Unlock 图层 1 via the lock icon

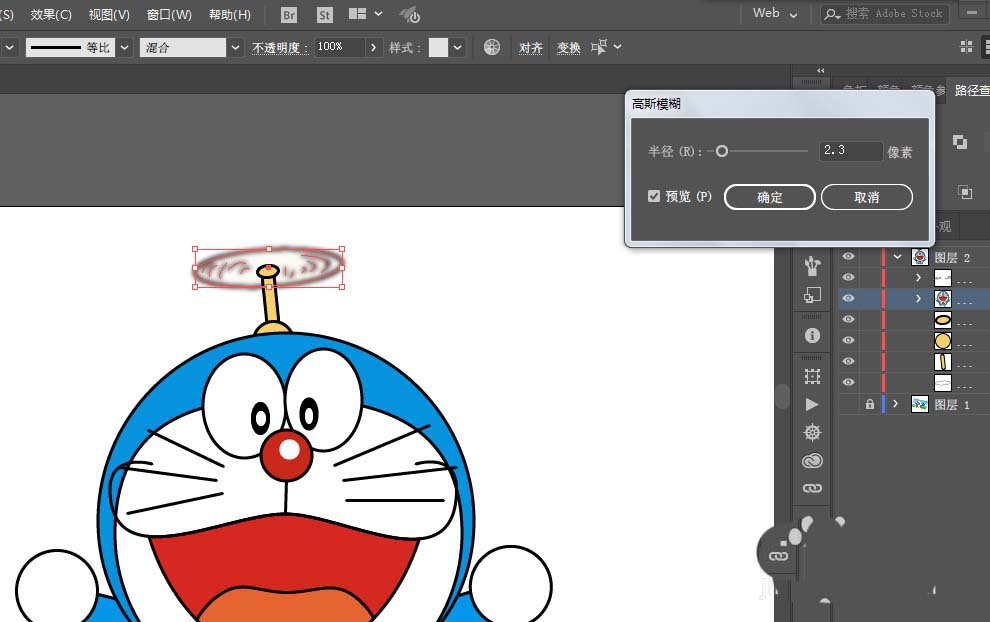click(869, 404)
